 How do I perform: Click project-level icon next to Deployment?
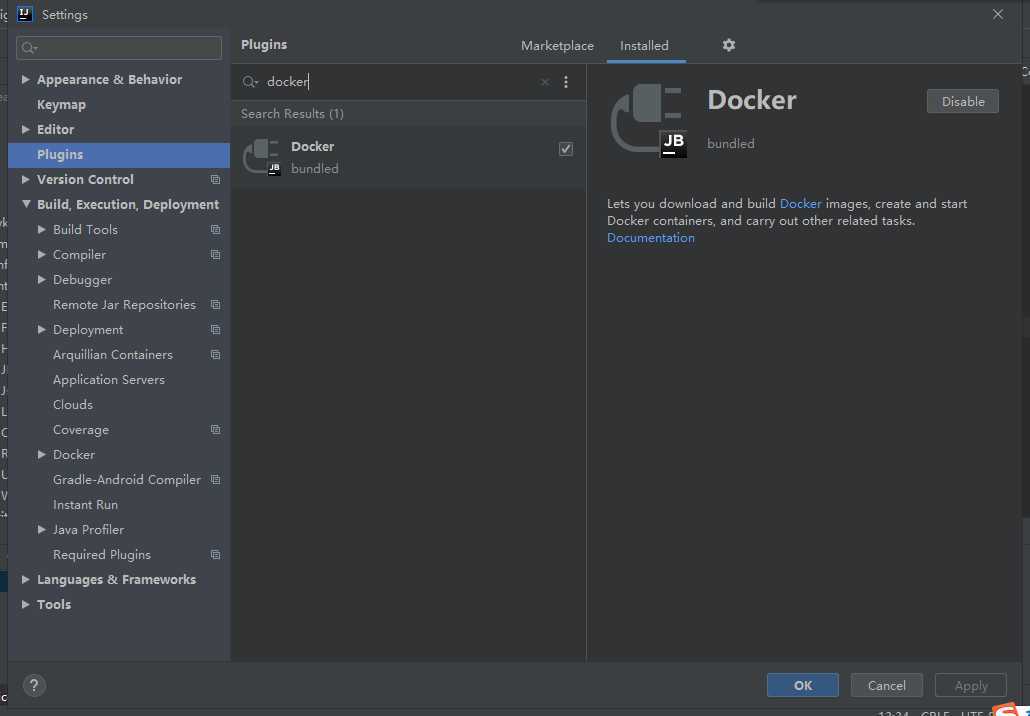pyautogui.click(x=215, y=330)
